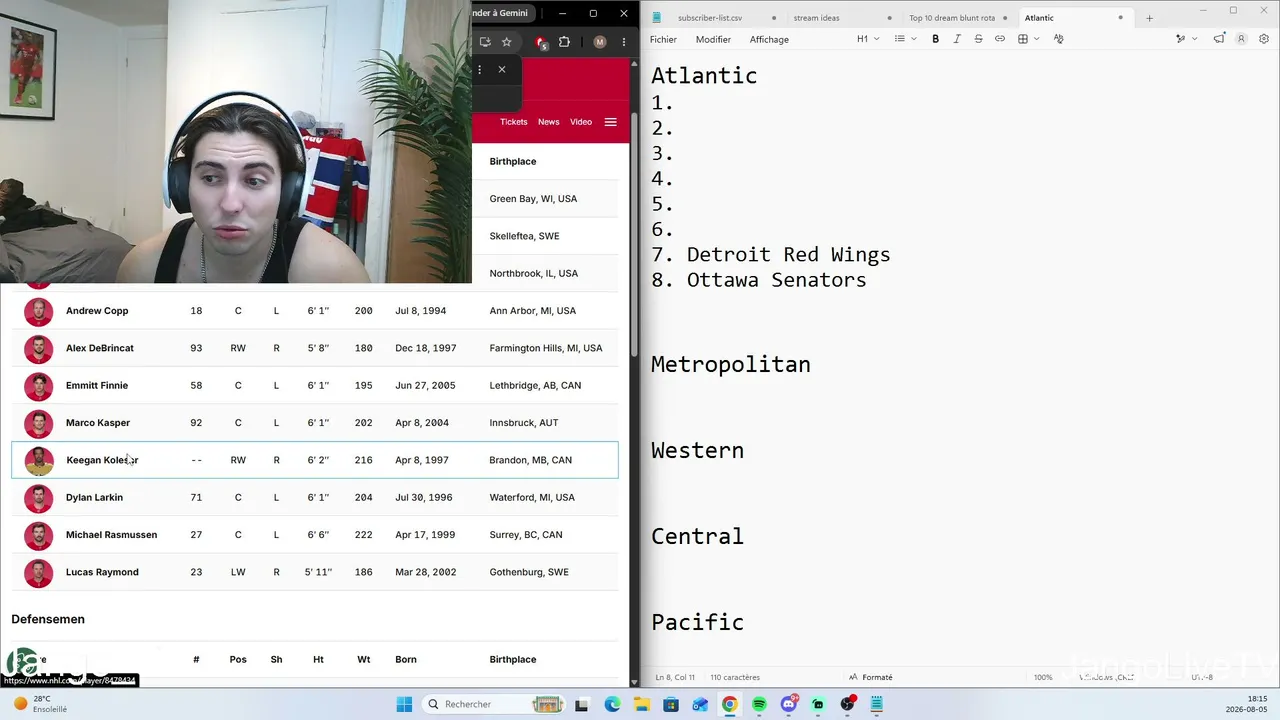
Task: Open the NHL site hamburger menu
Action: tap(611, 122)
